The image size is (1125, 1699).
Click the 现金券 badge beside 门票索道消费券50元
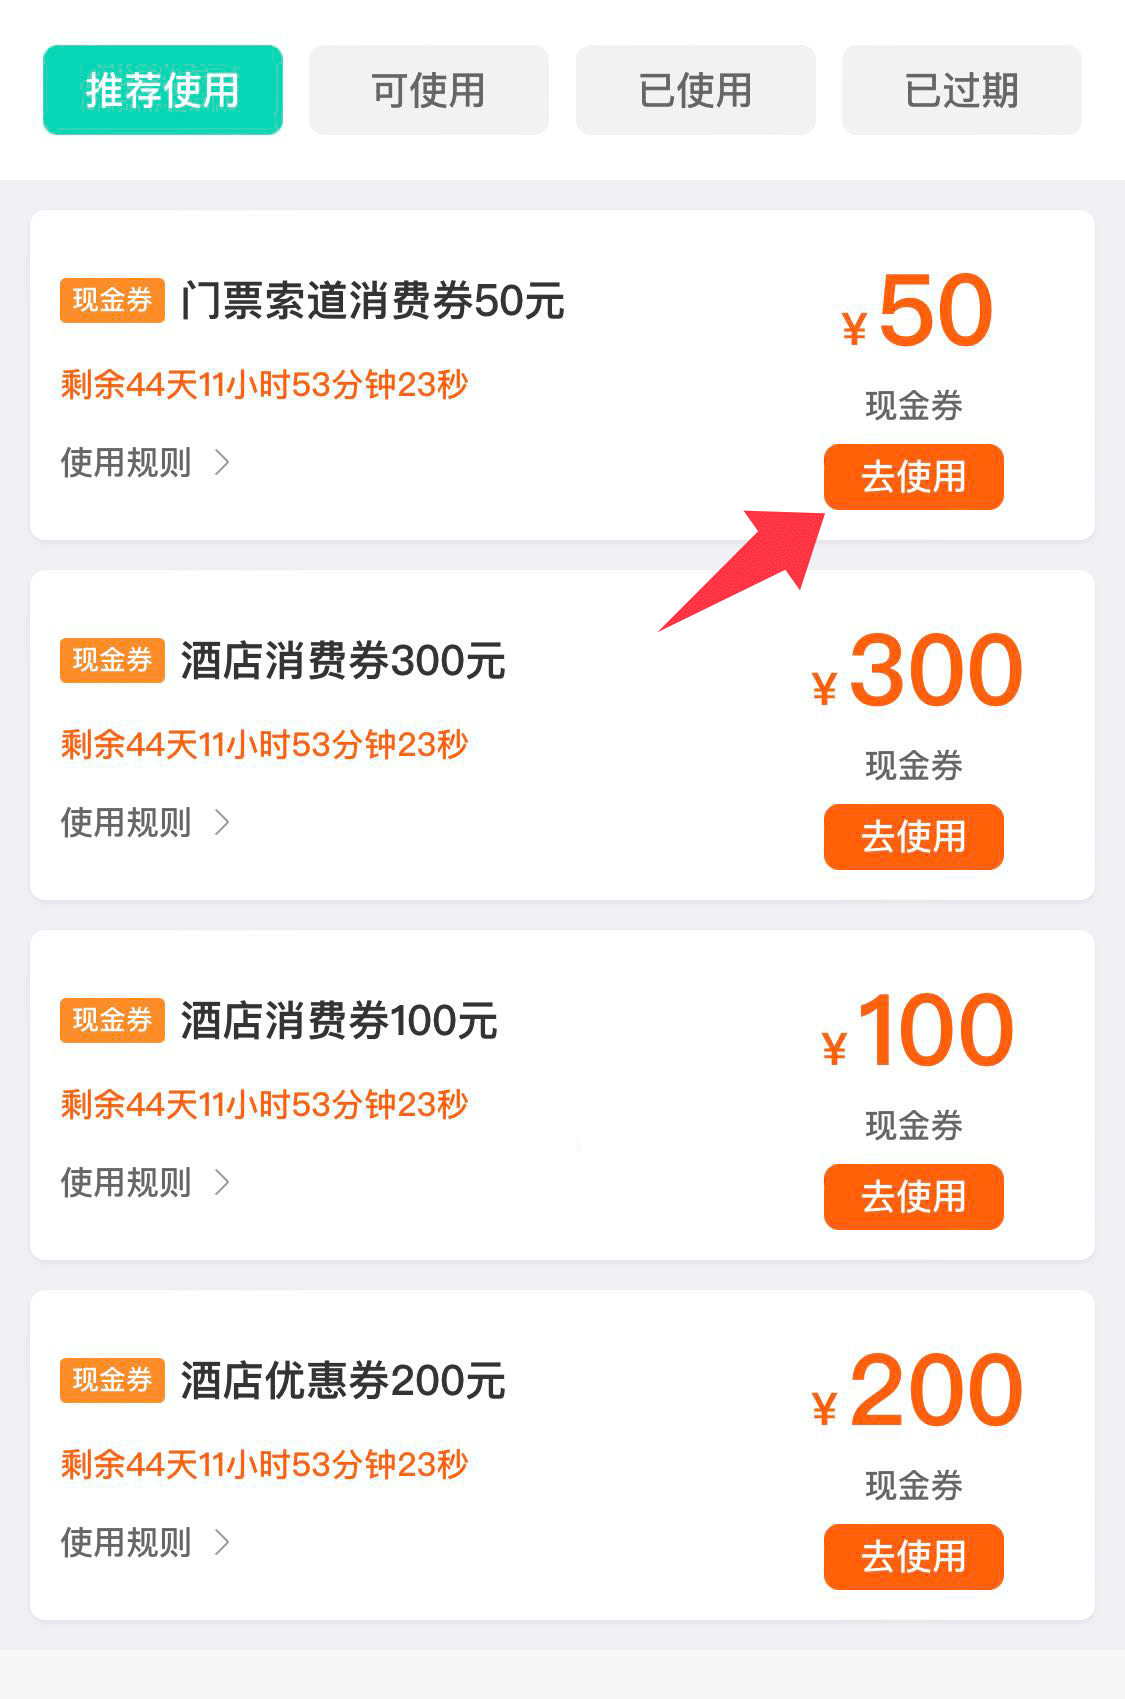112,300
